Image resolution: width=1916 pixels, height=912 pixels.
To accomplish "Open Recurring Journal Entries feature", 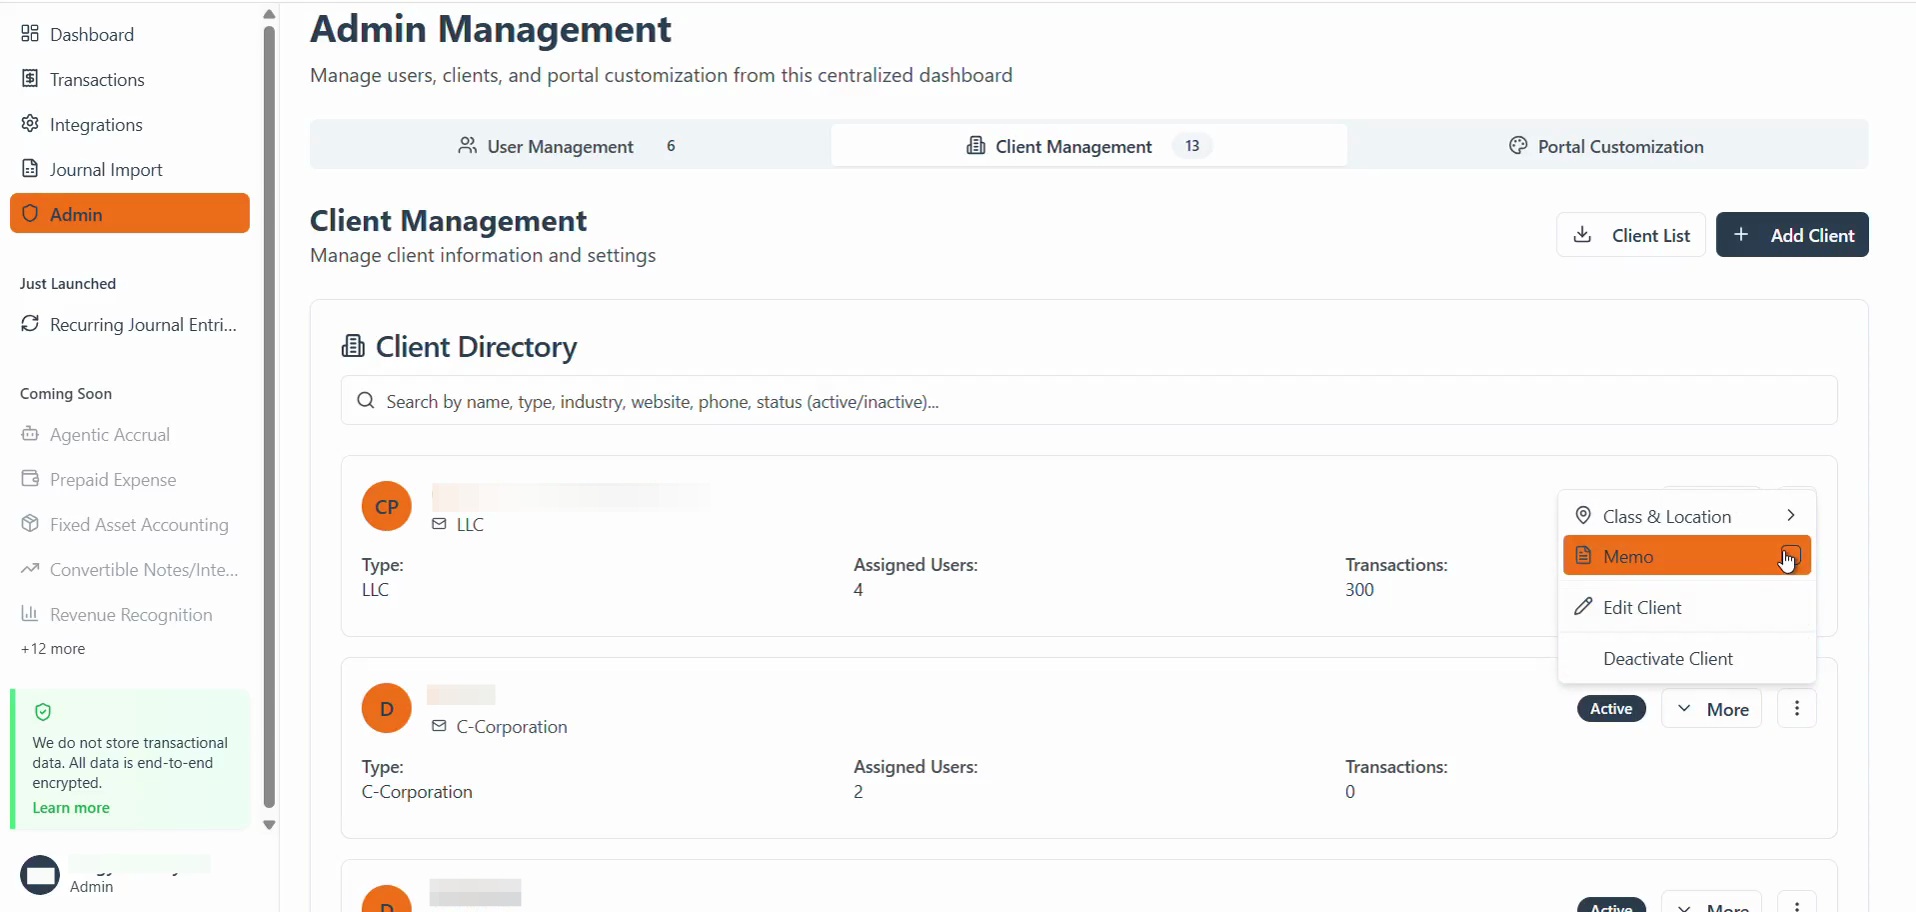I will (x=129, y=324).
